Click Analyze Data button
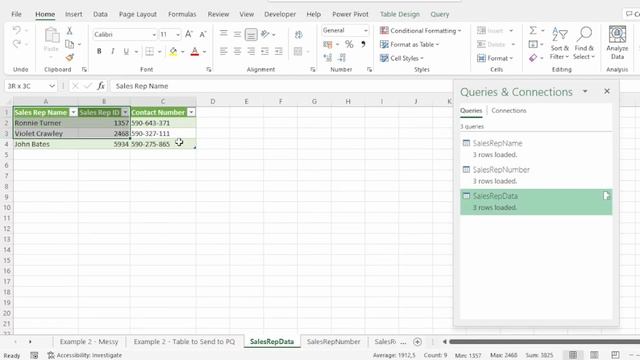The height and width of the screenshot is (360, 640). tap(617, 43)
